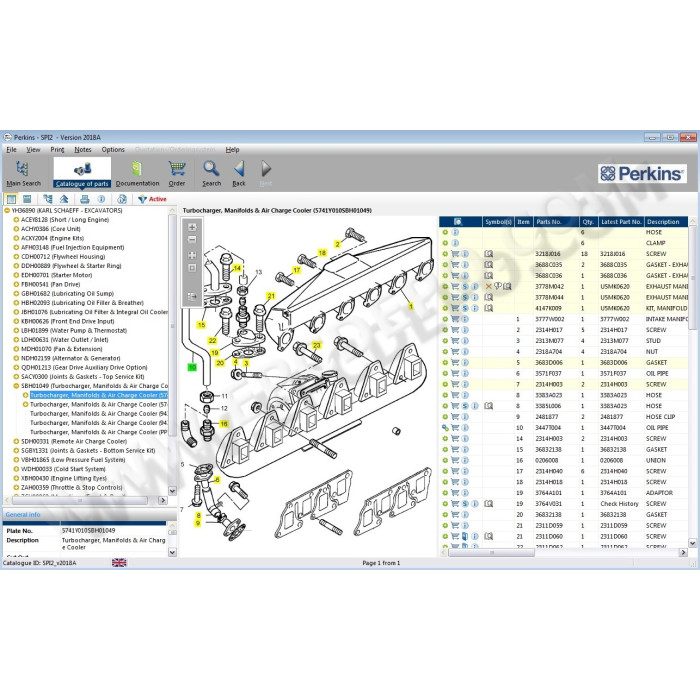Click the tree structure icon in the small toolbar

tap(47, 199)
